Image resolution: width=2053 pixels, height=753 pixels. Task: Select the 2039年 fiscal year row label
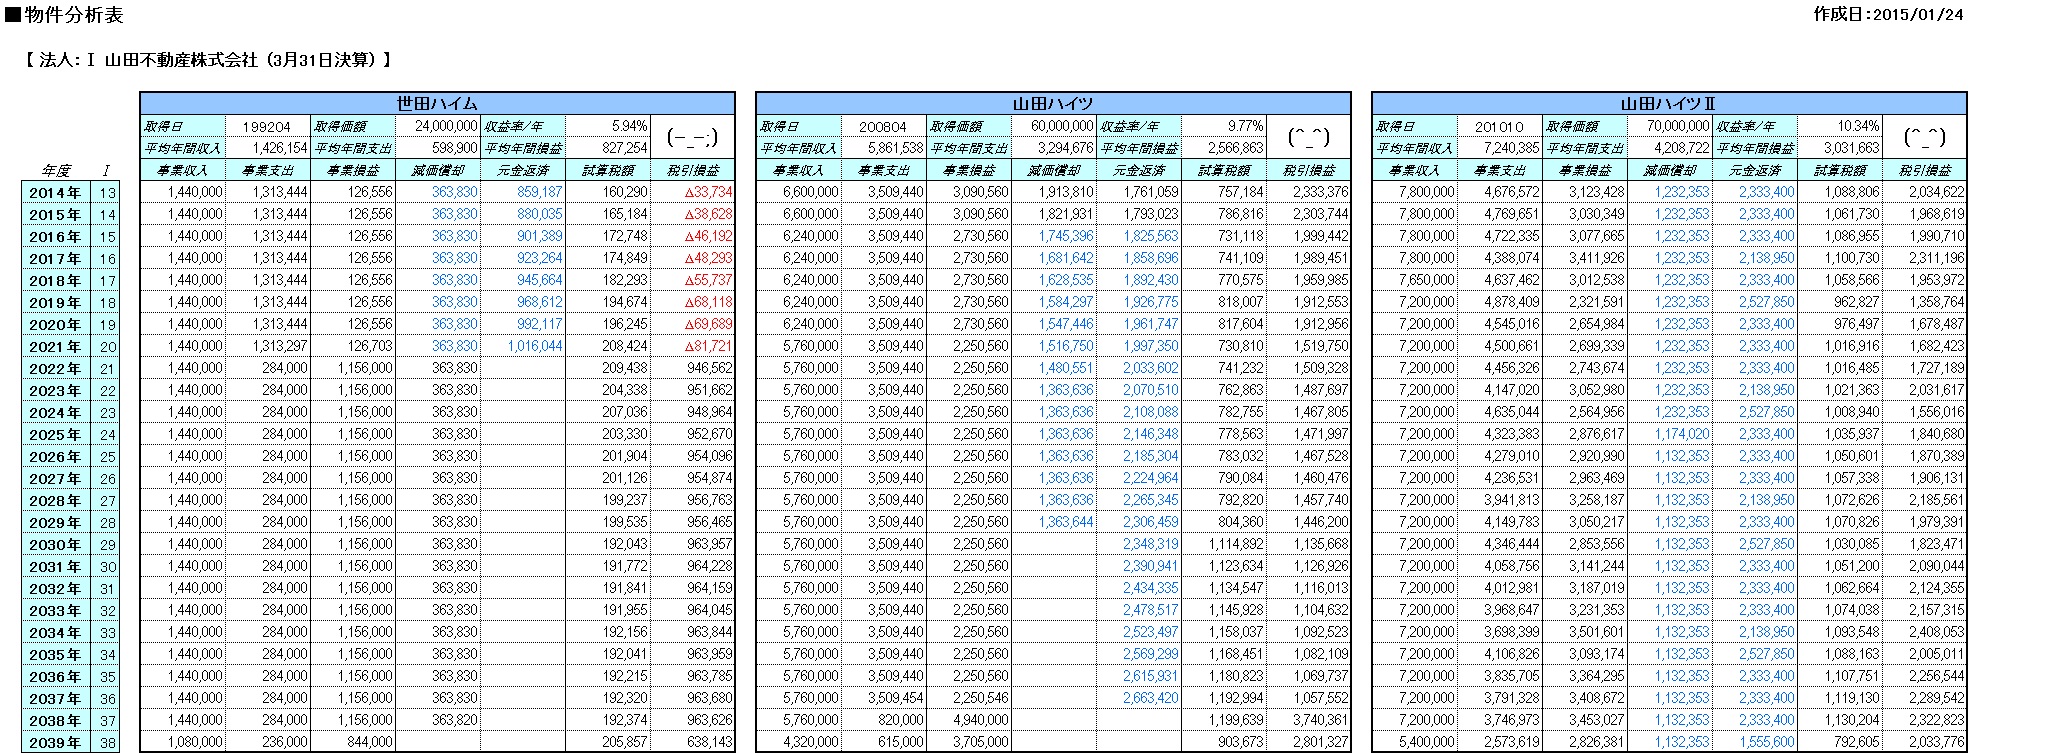pyautogui.click(x=55, y=743)
